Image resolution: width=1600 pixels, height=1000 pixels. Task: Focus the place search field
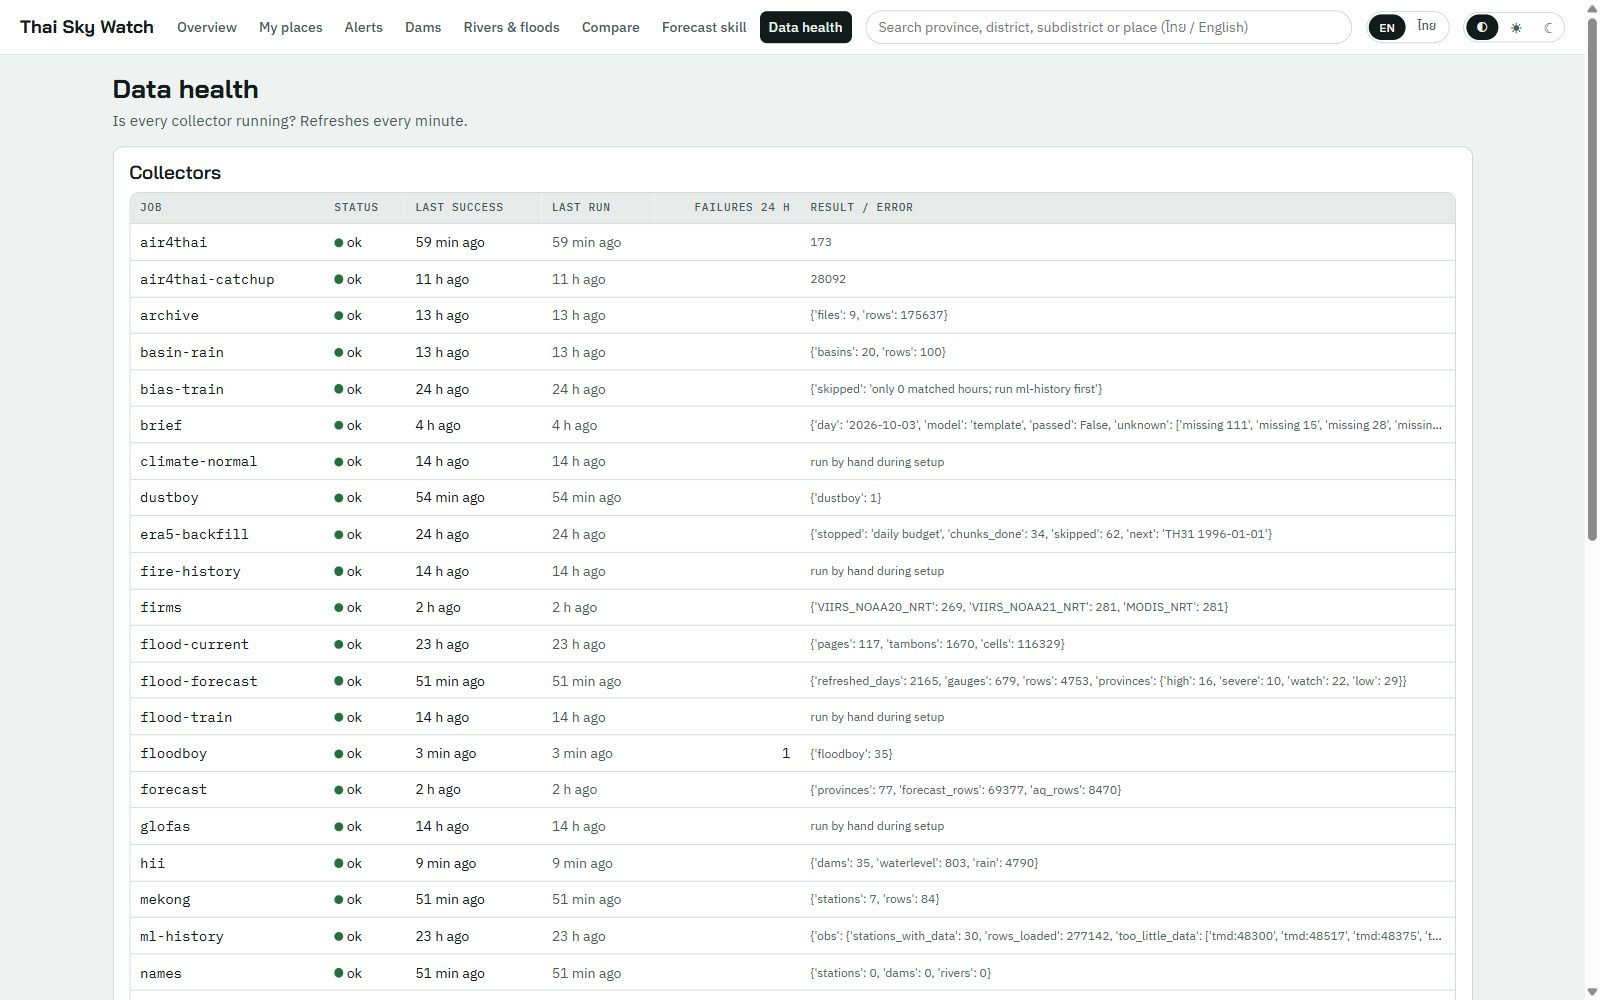[x=1108, y=27]
